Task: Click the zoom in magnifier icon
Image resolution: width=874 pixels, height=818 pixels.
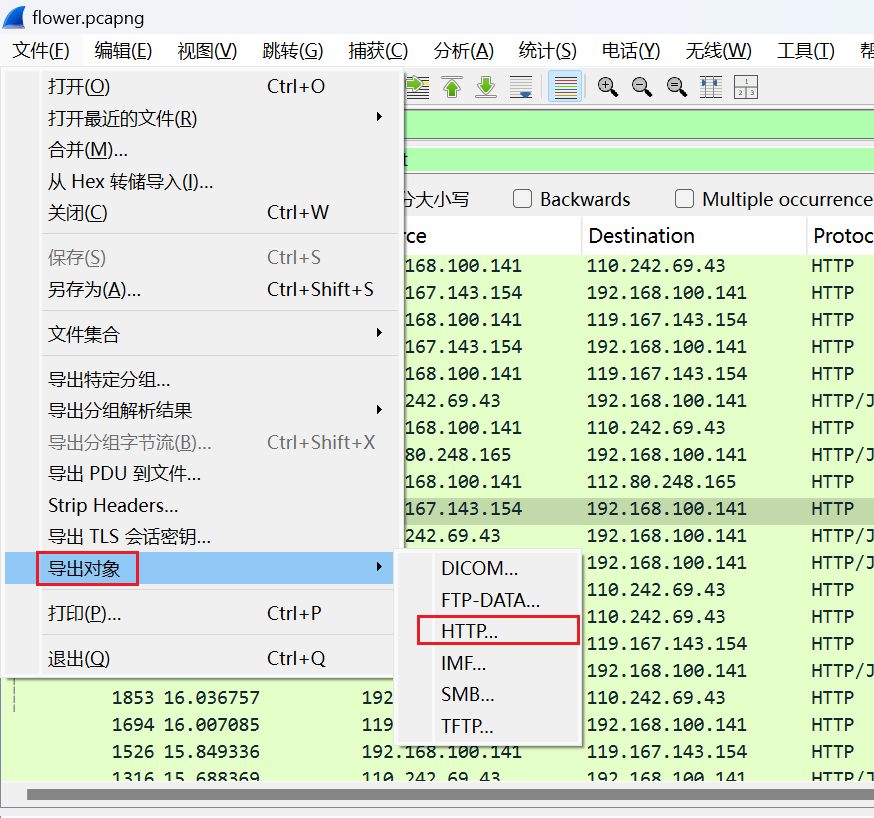Action: [x=608, y=88]
